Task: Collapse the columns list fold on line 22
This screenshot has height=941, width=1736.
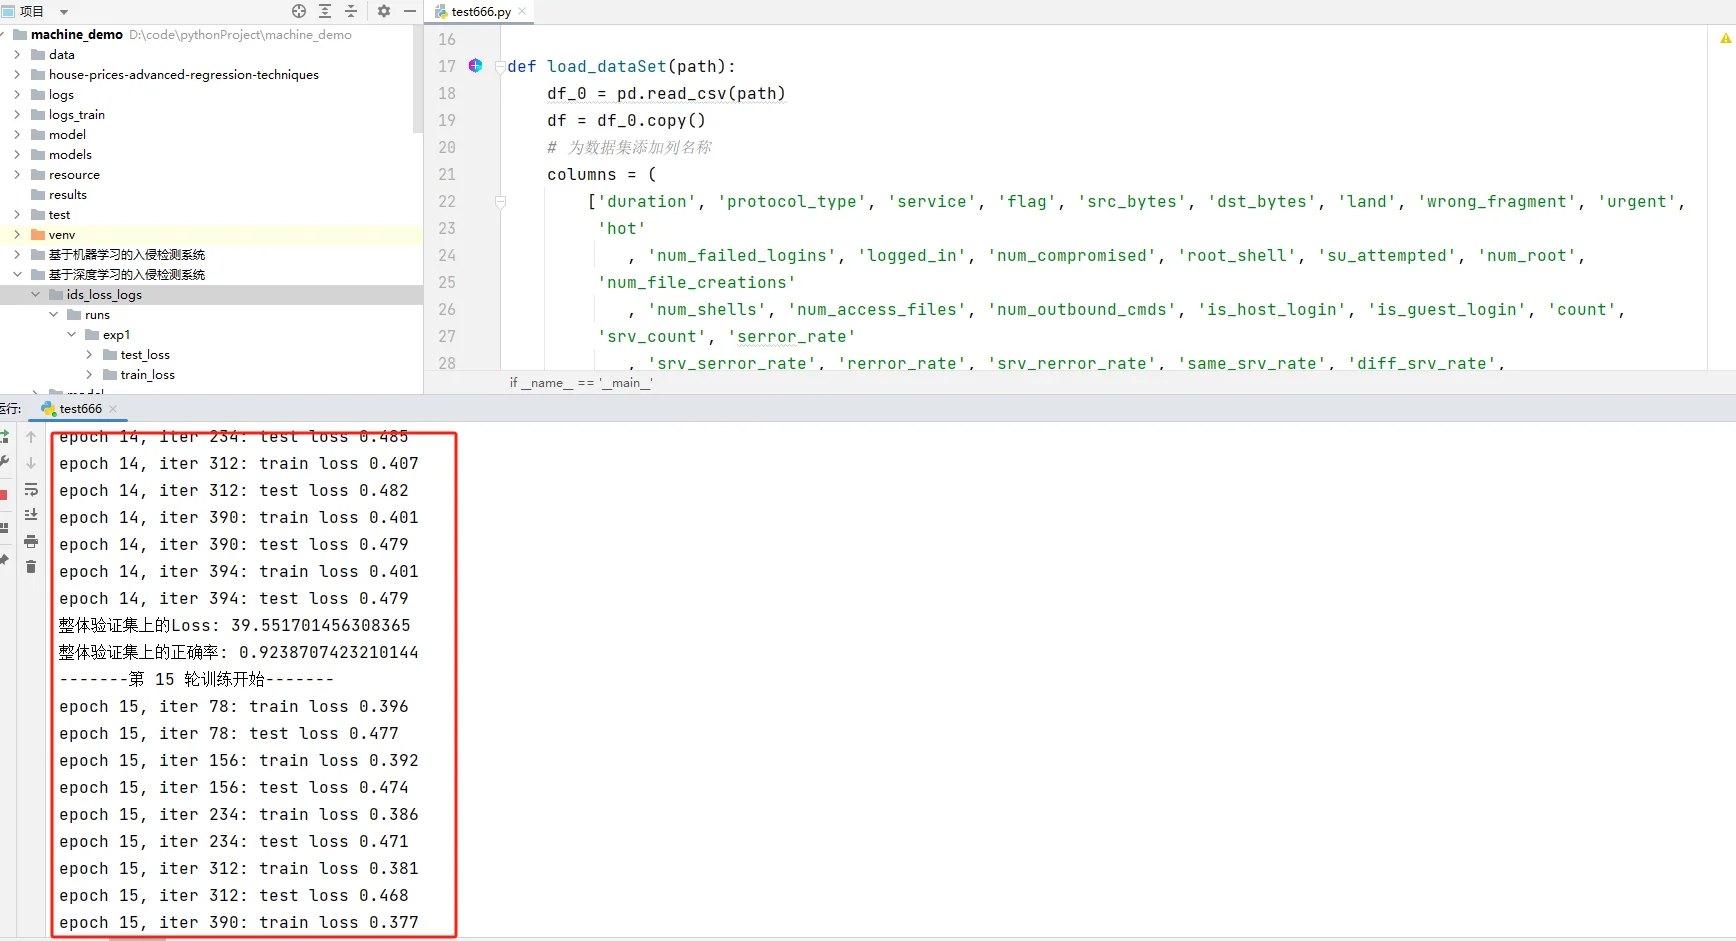Action: [x=500, y=202]
